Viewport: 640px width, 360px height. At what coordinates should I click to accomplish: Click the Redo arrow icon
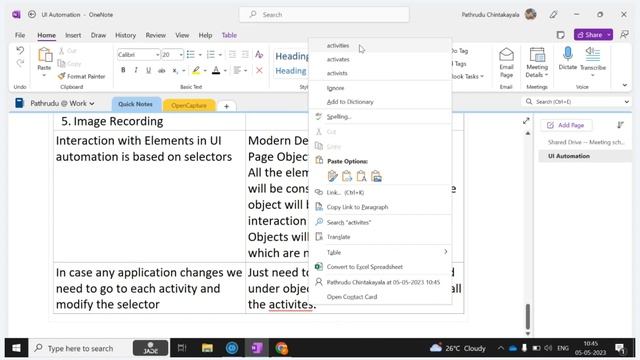coord(20,63)
